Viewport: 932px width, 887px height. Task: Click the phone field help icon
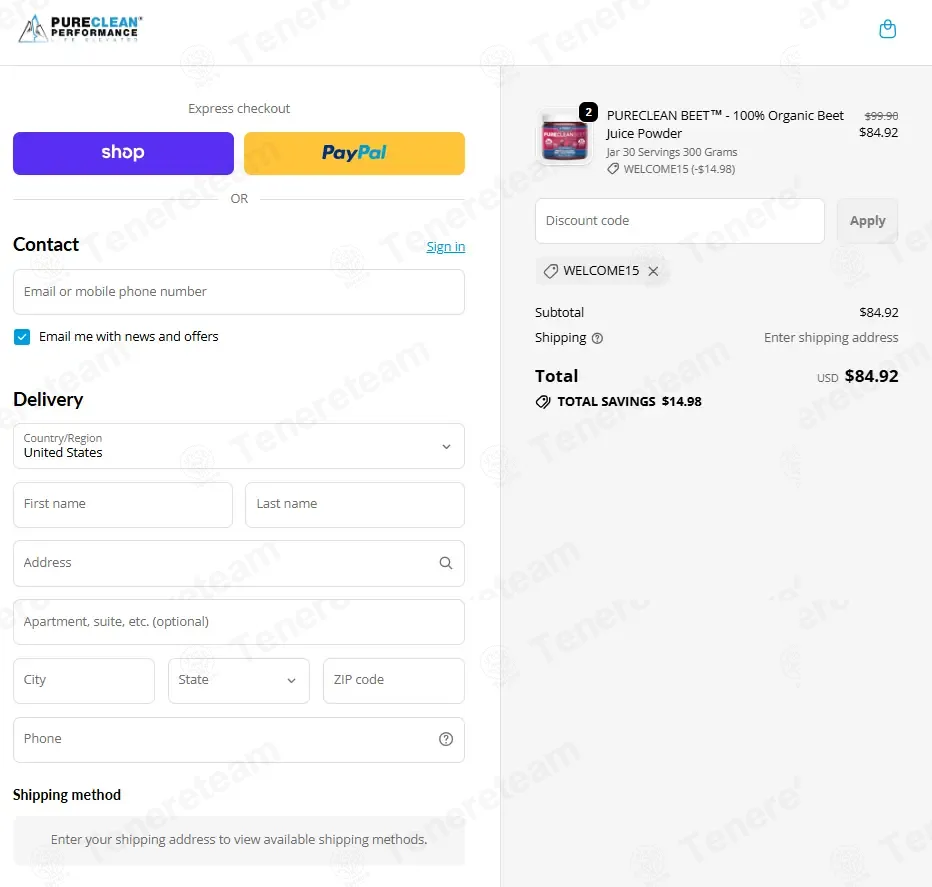pyautogui.click(x=446, y=739)
